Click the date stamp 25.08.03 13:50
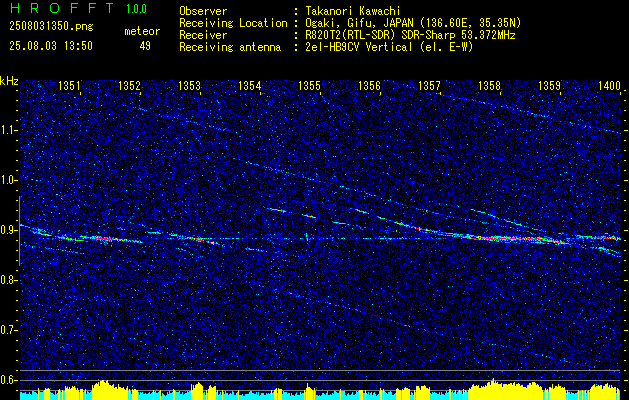Viewport: 629px width, 400px height. (51, 46)
